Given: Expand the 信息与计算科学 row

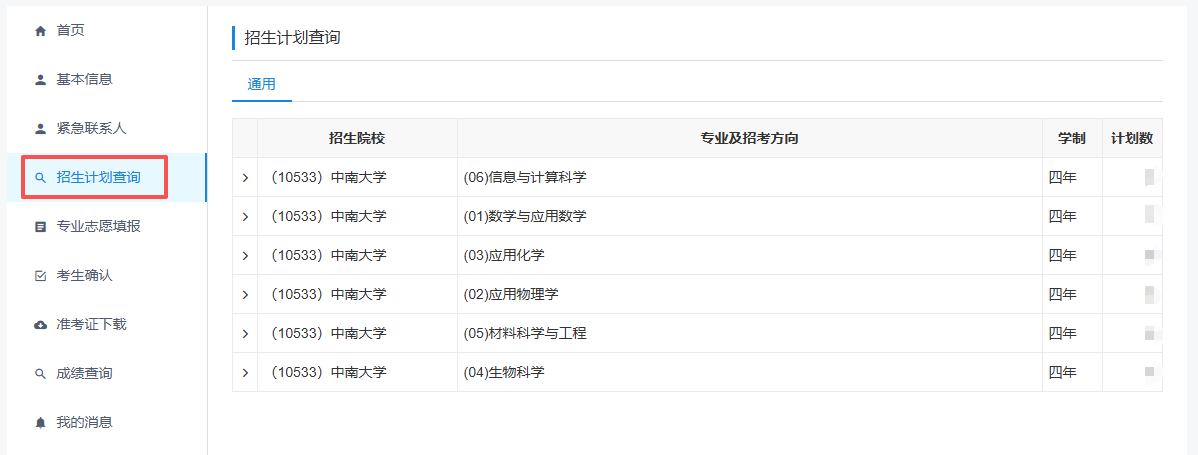Looking at the screenshot, I should [245, 178].
